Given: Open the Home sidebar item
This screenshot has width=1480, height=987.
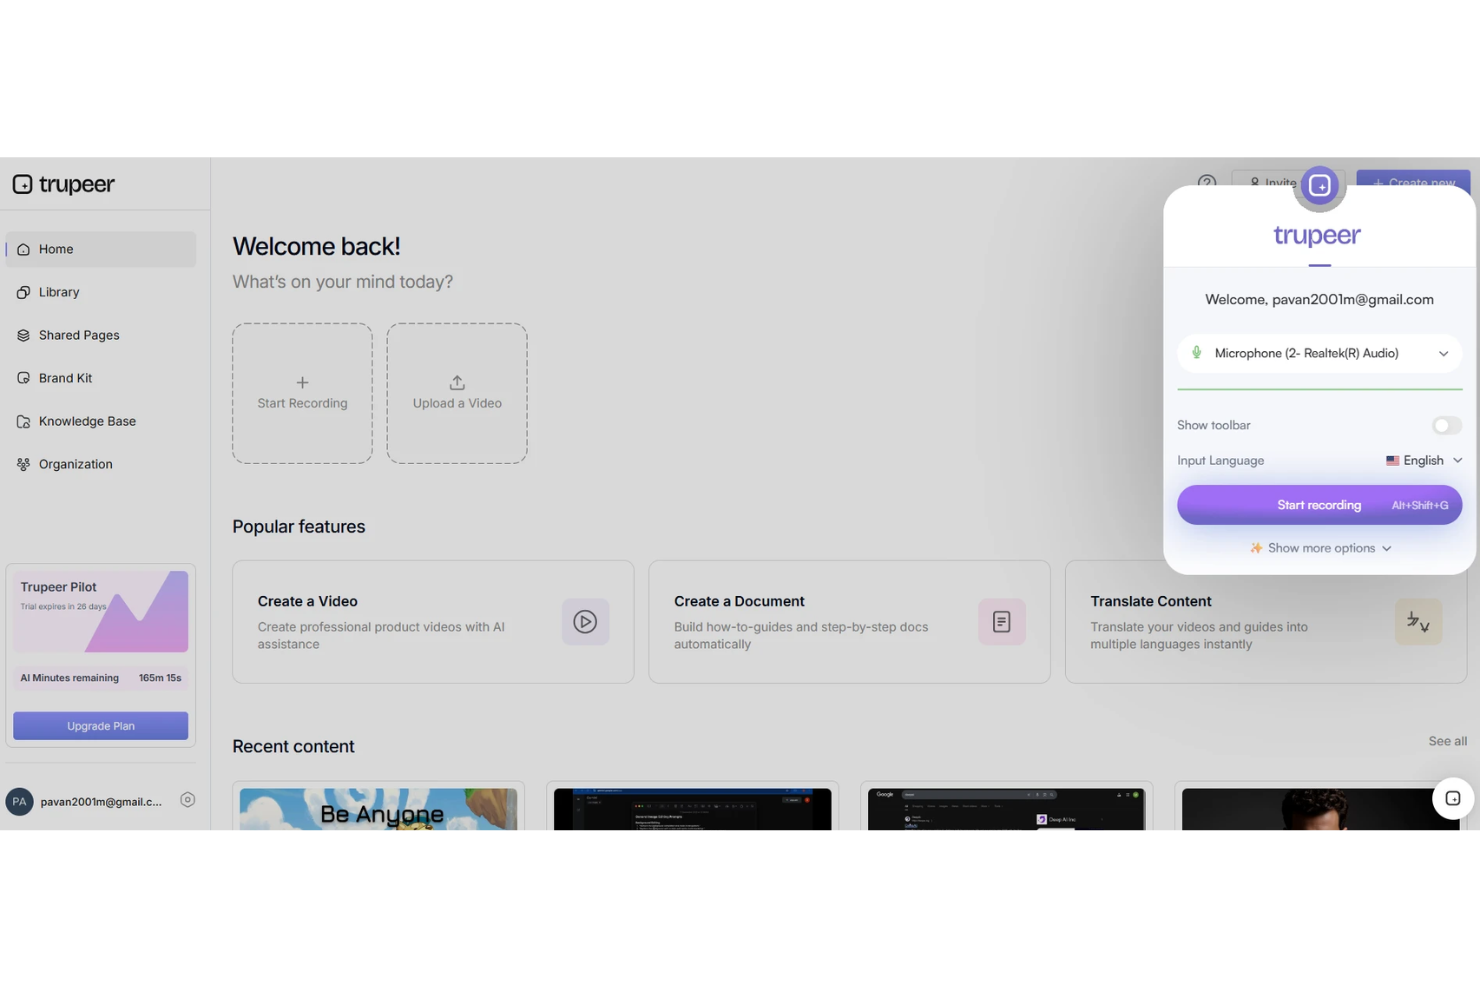Looking at the screenshot, I should coord(101,249).
